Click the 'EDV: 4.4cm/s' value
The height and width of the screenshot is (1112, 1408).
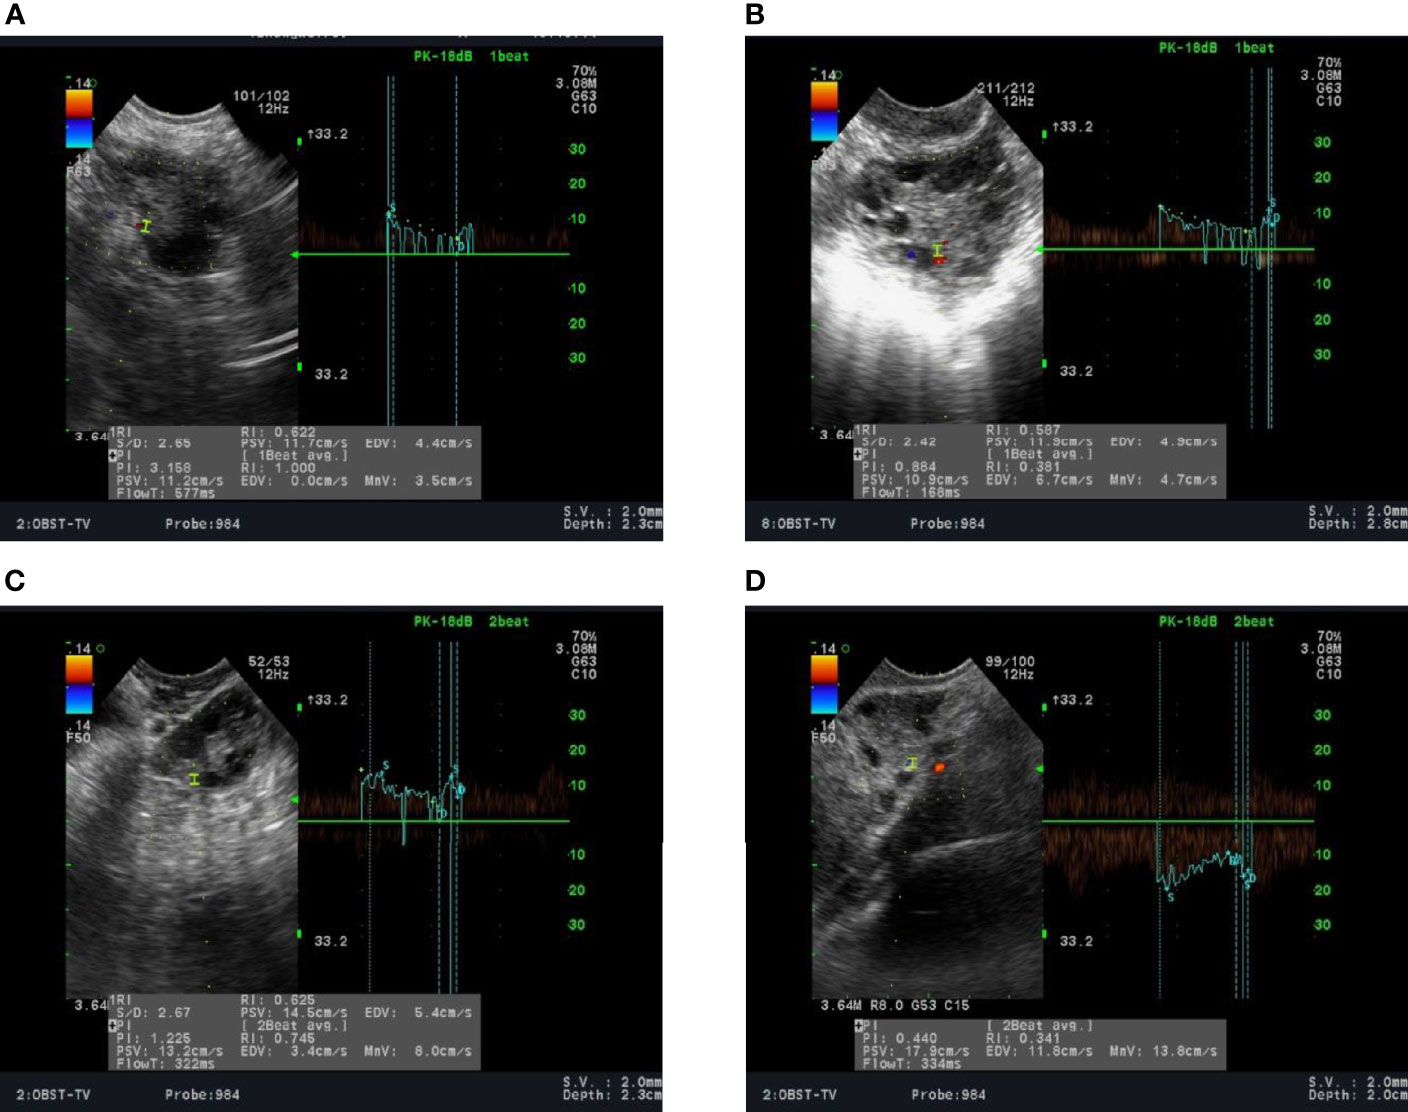[x=418, y=443]
